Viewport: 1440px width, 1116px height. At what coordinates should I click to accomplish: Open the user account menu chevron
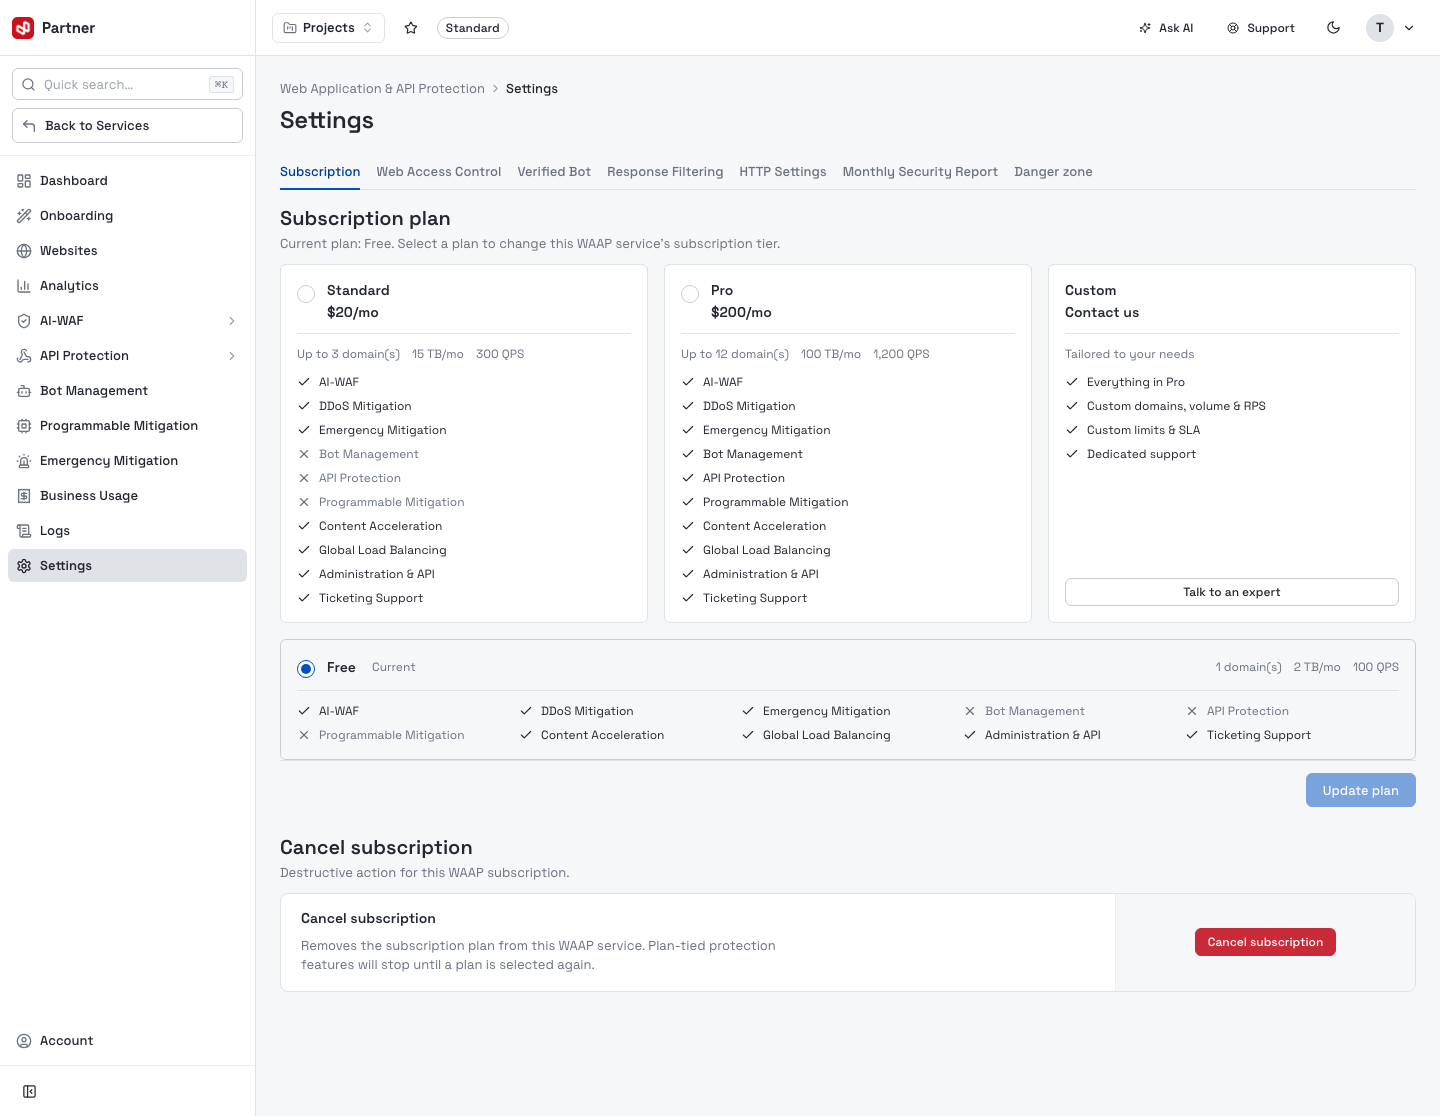tap(1409, 28)
